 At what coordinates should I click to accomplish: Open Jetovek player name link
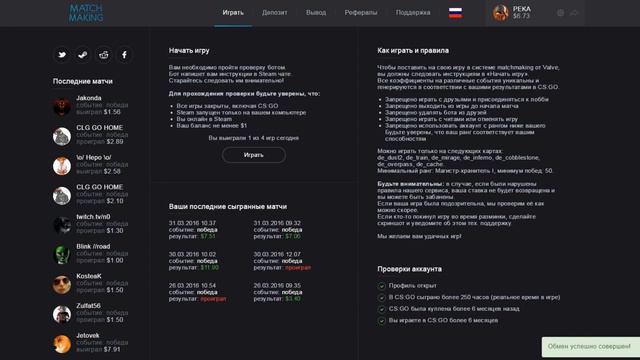(x=88, y=336)
